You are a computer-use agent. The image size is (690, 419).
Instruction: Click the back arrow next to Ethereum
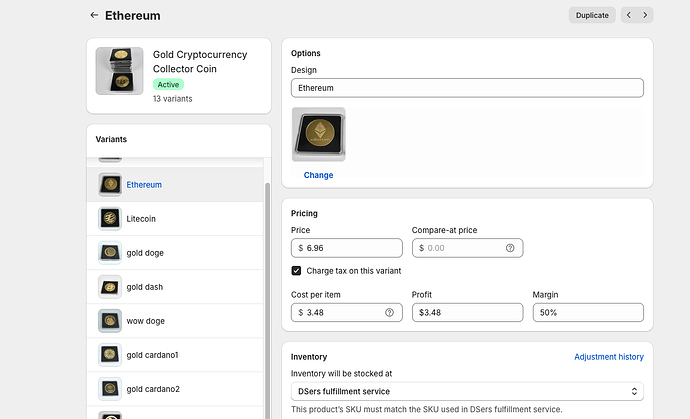pos(94,15)
